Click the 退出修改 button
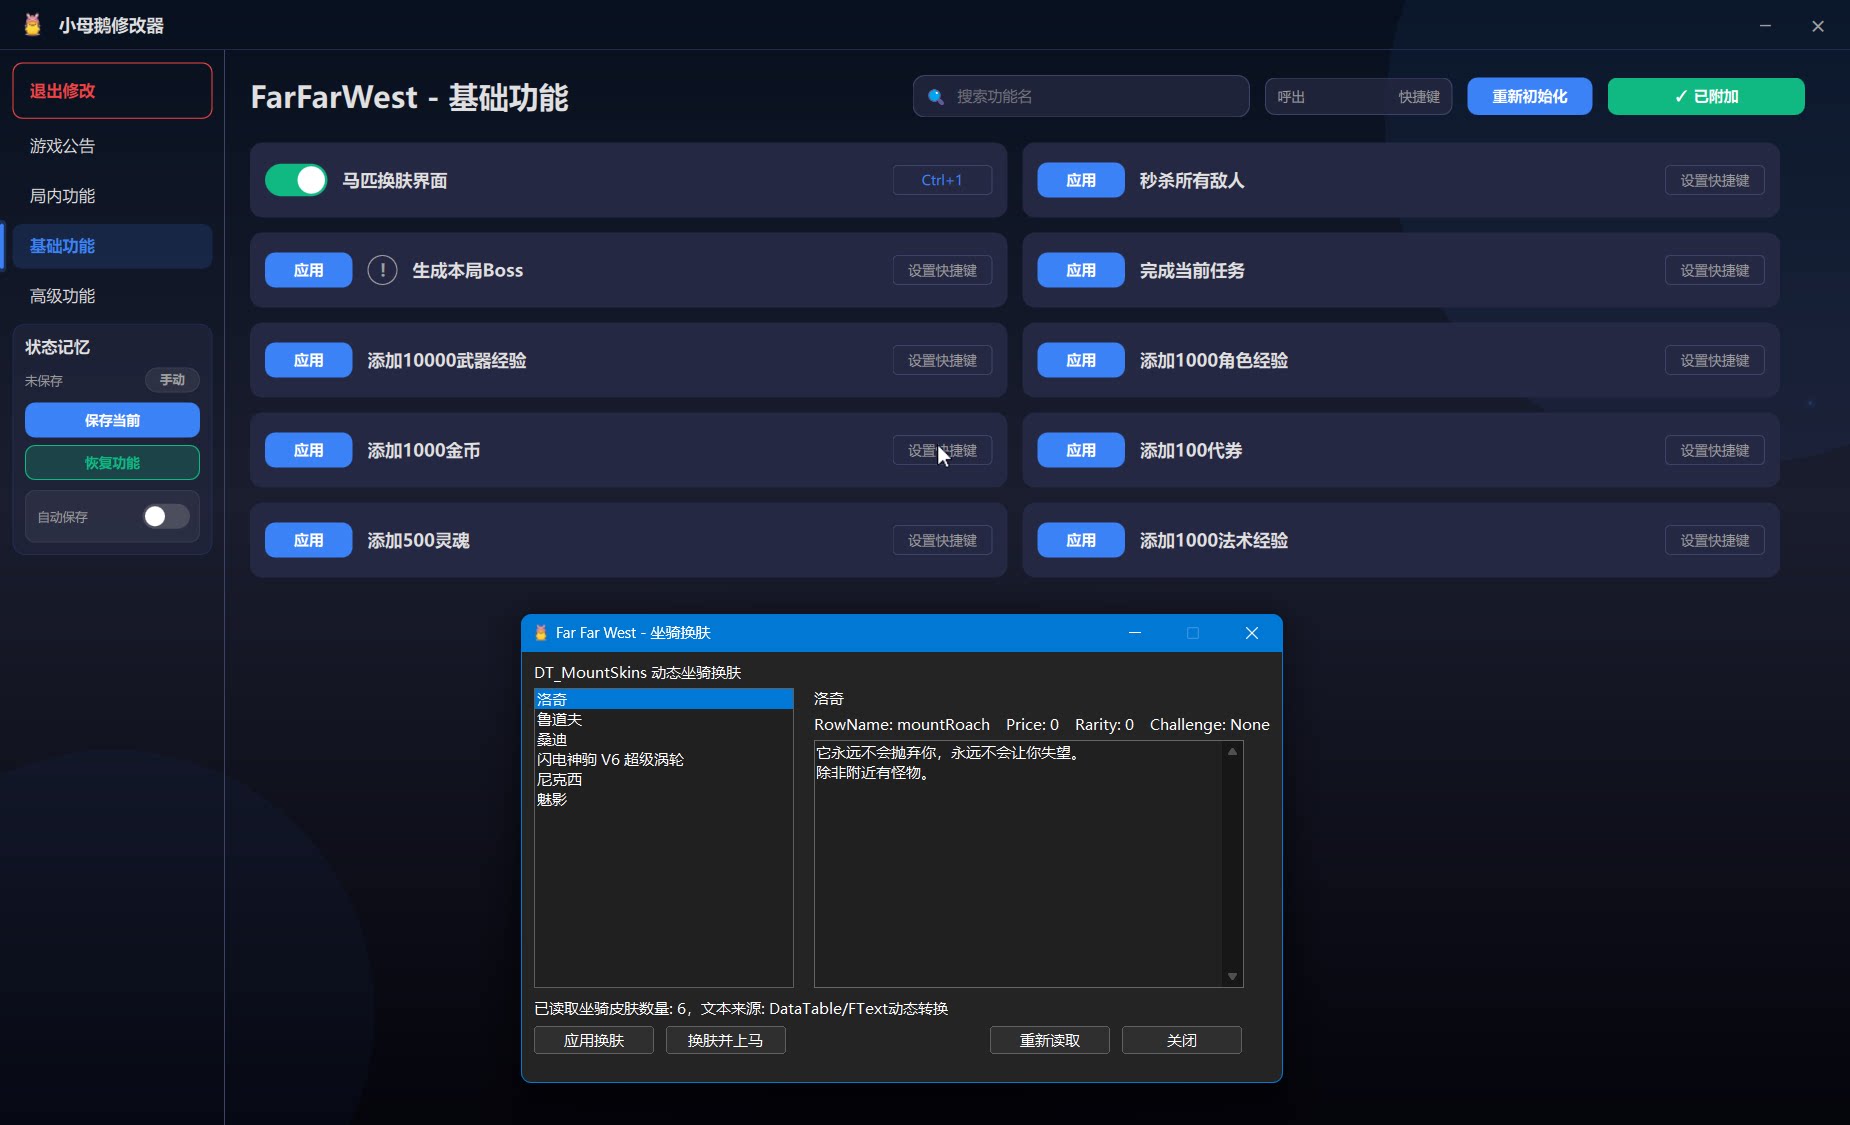Viewport: 1850px width, 1125px height. [x=112, y=91]
